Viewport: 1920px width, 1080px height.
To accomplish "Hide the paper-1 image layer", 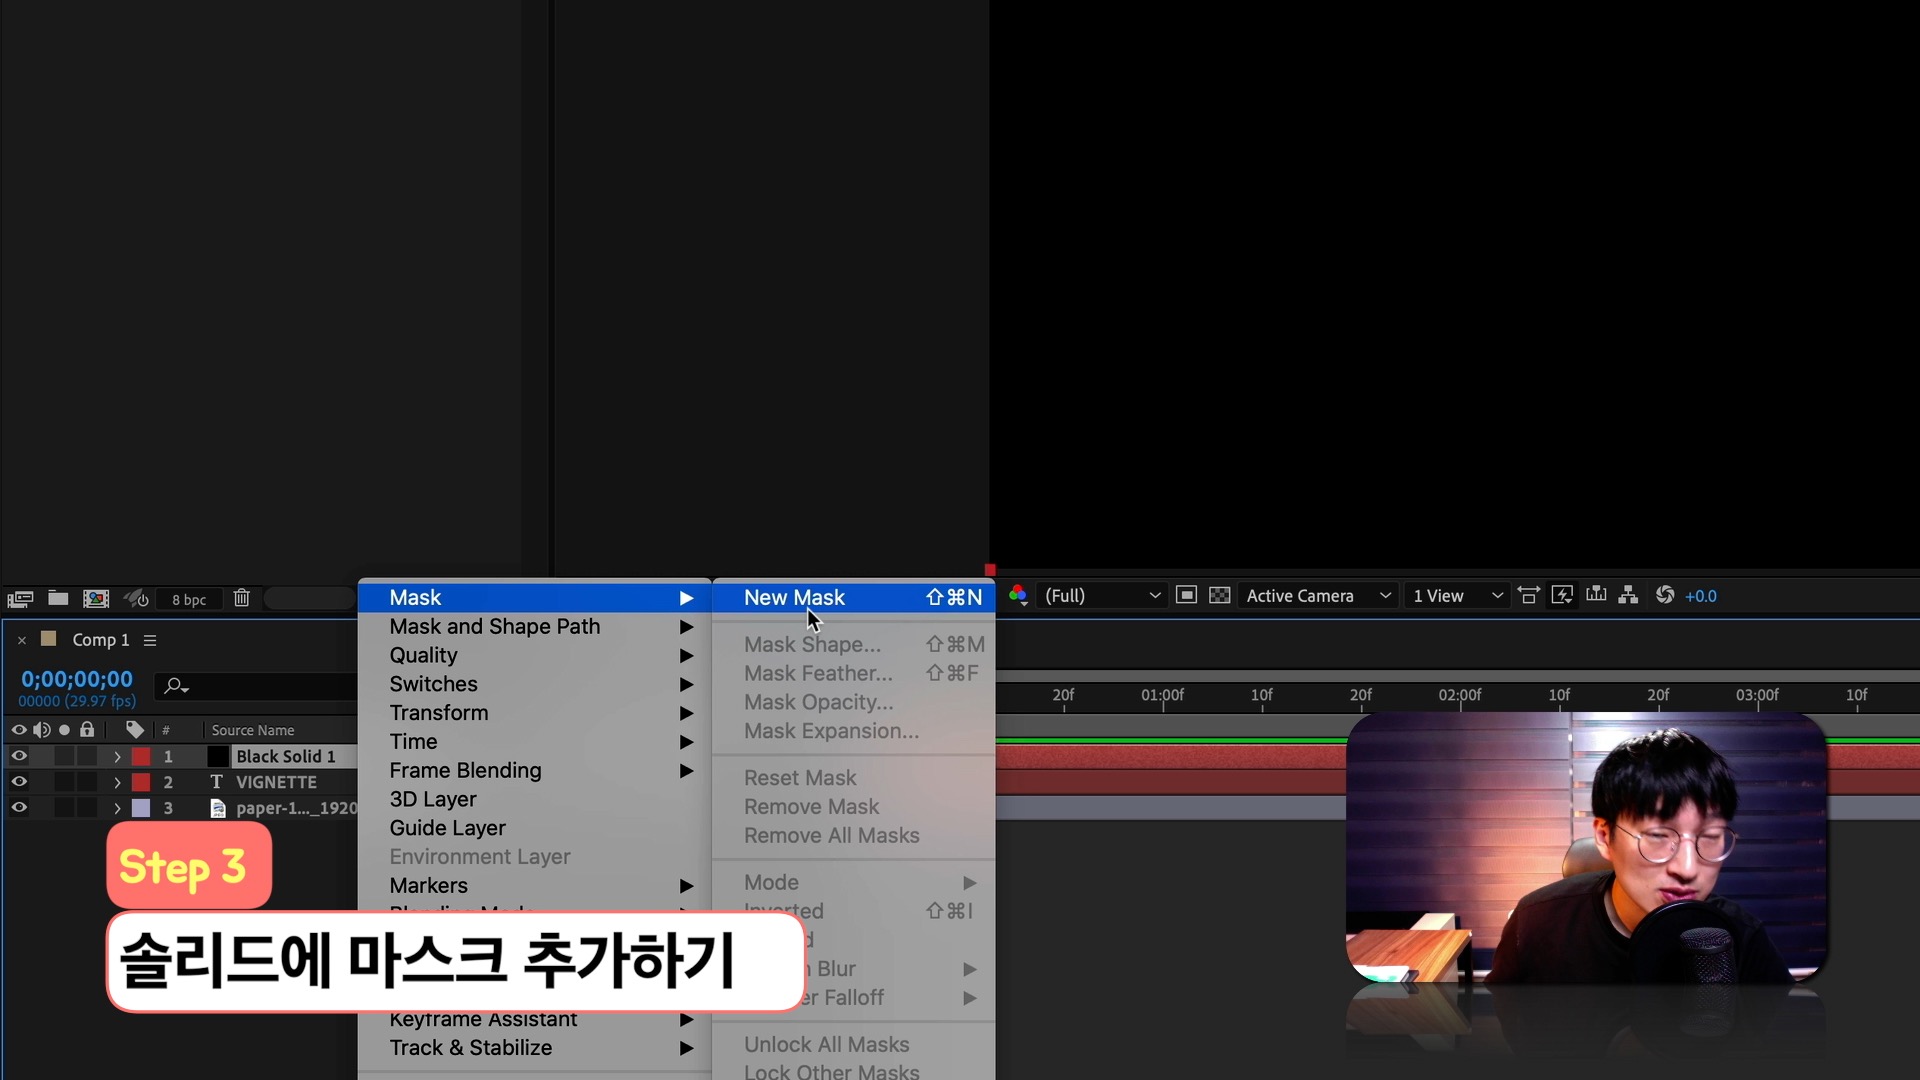I will (x=18, y=808).
